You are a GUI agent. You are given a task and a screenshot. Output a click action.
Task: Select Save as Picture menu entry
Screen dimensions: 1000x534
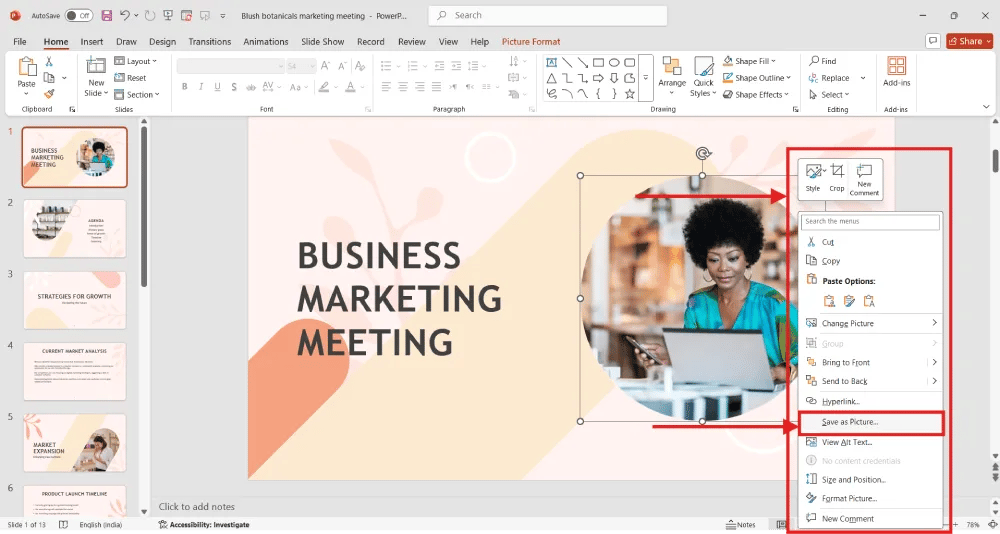849,422
